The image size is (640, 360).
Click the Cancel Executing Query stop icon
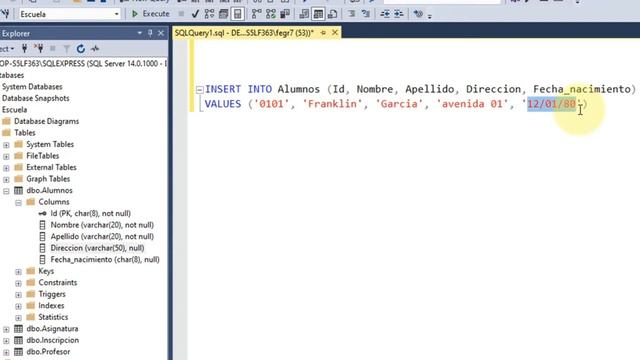click(x=181, y=14)
